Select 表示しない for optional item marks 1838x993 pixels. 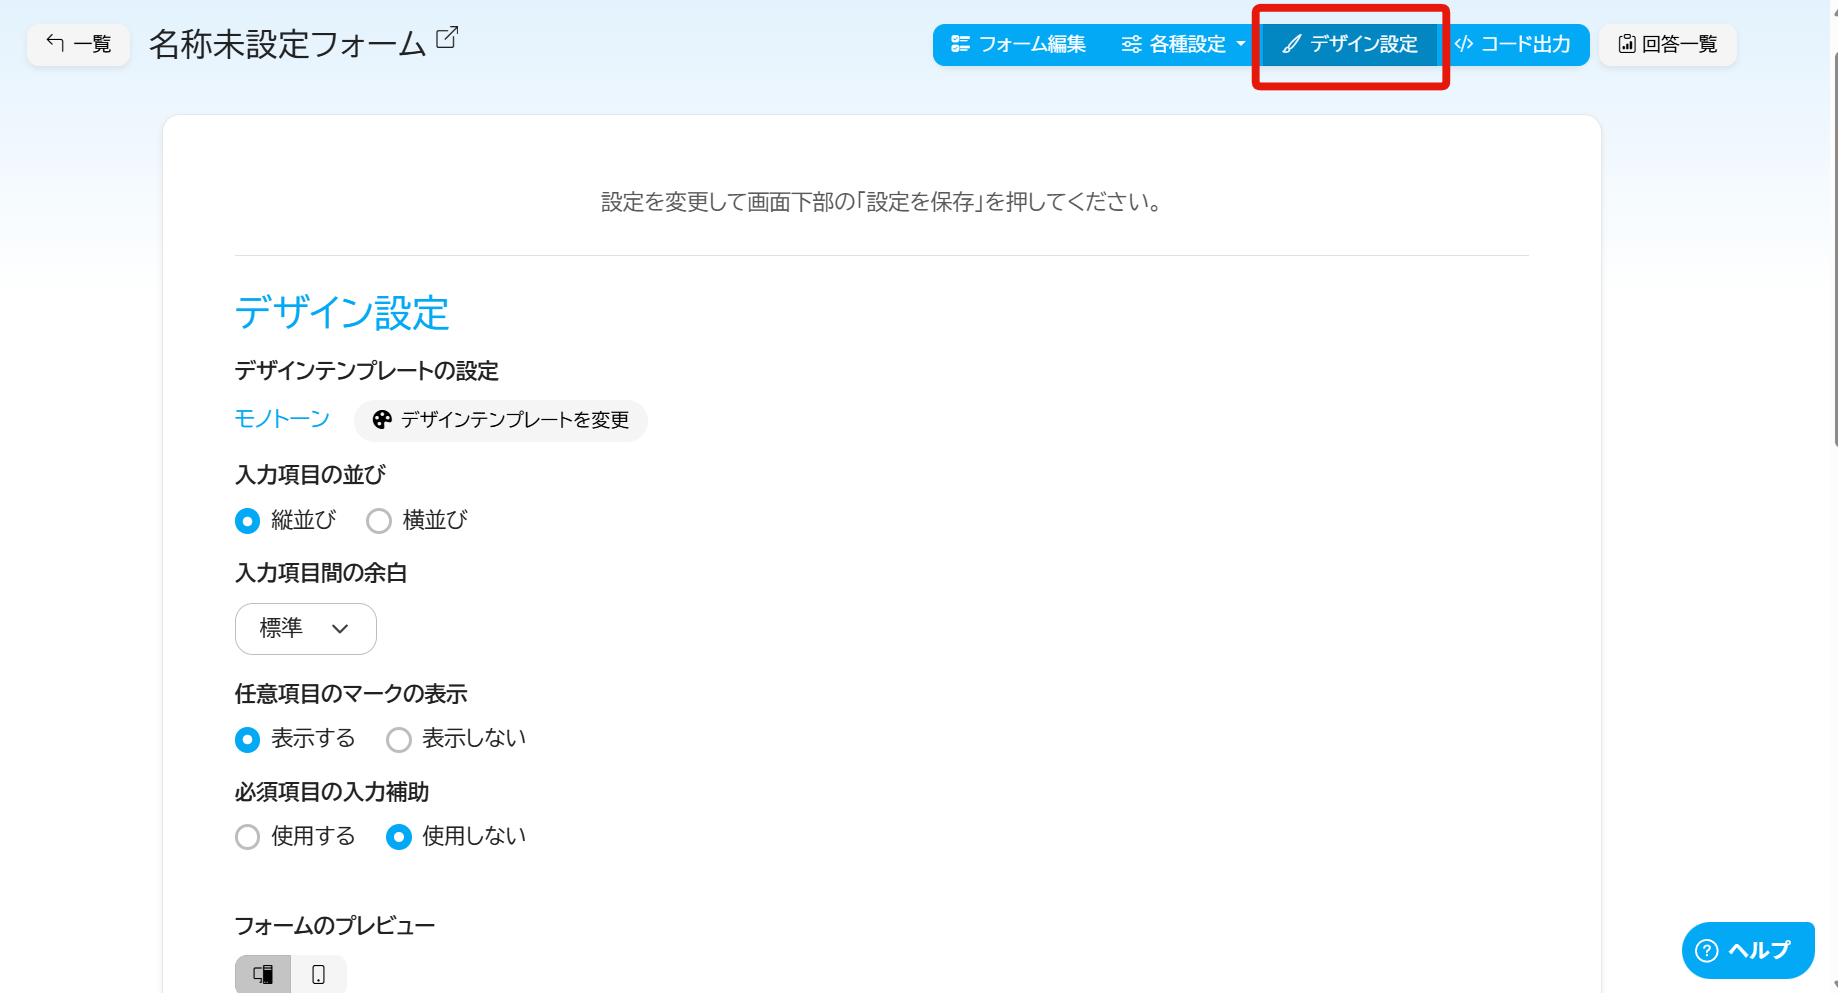399,740
